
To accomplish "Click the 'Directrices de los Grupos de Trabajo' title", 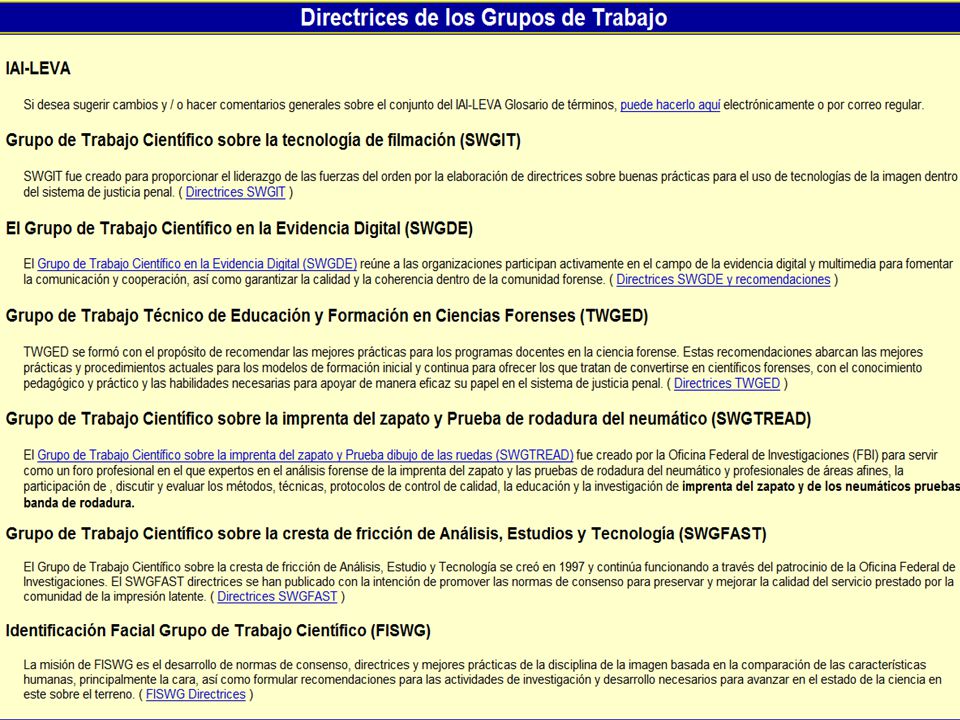I will point(484,17).
